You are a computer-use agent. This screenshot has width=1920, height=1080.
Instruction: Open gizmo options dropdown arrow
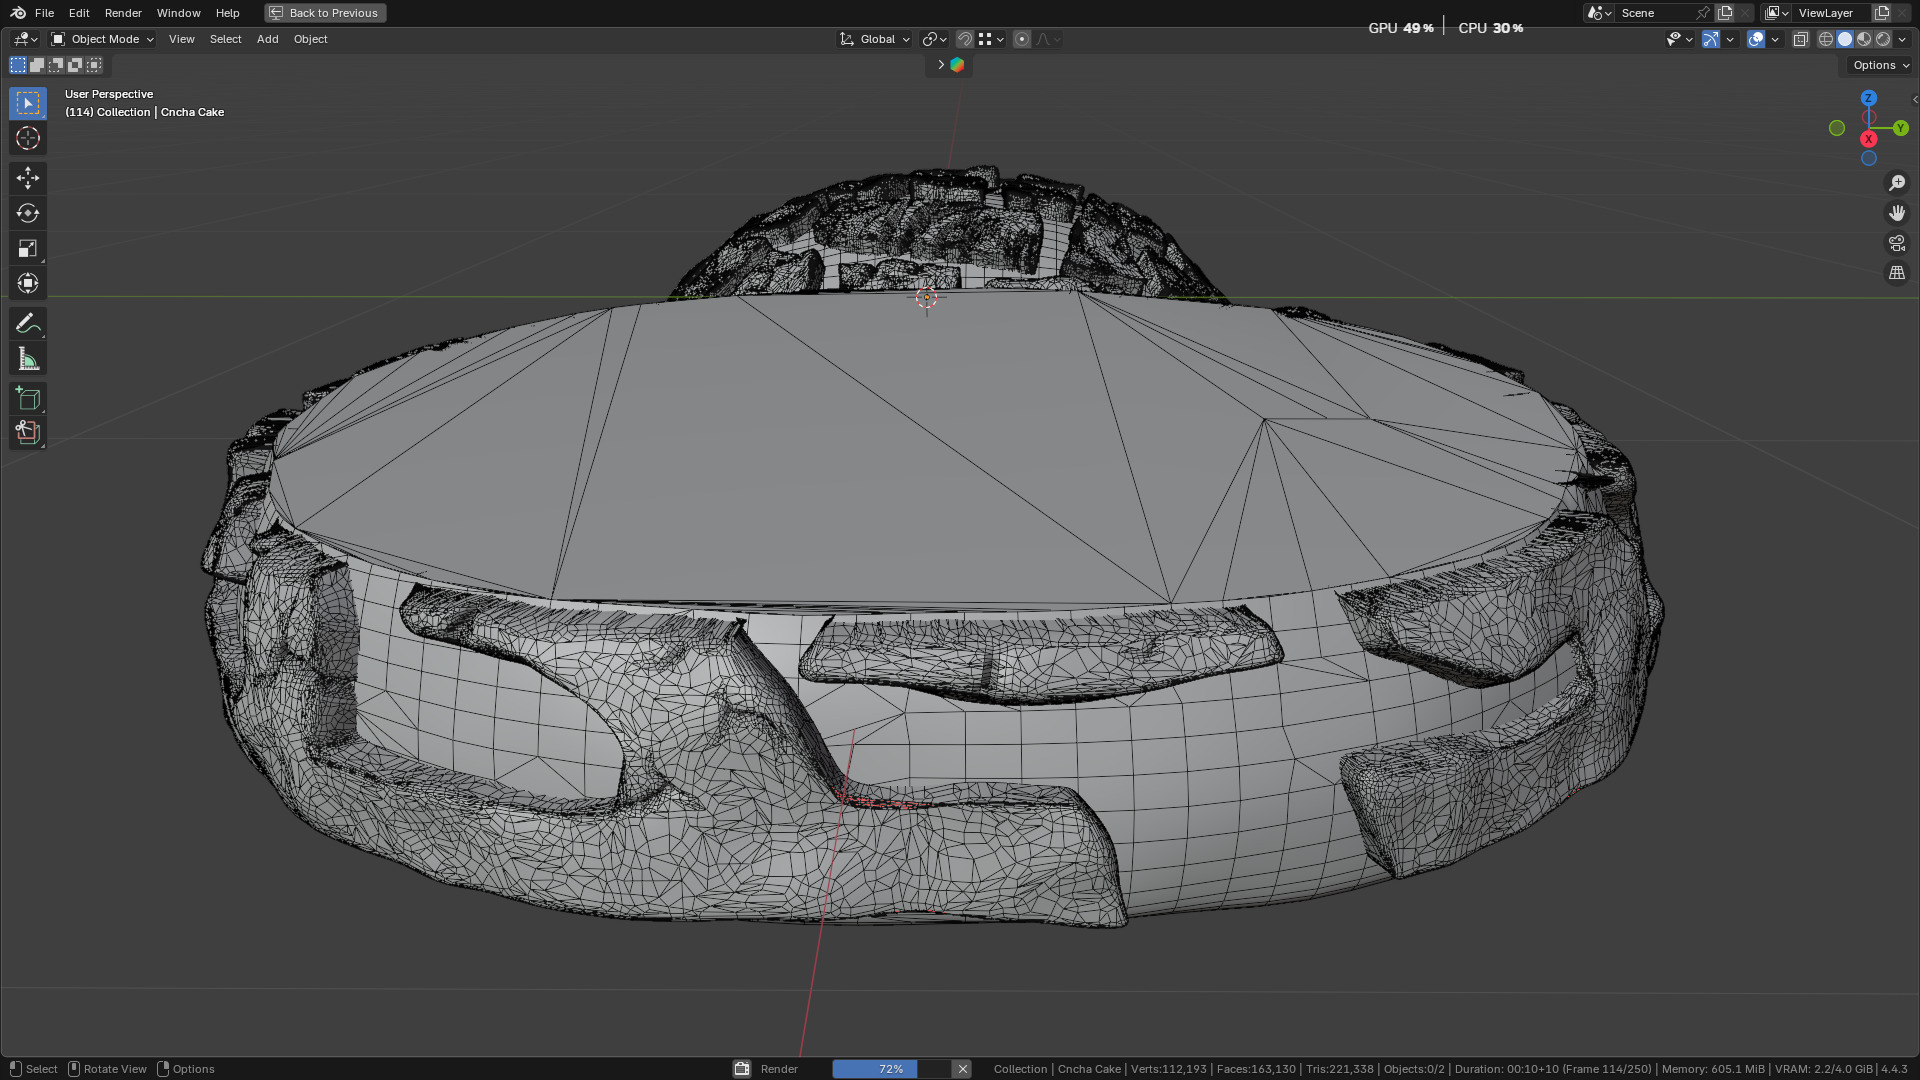click(x=1730, y=39)
